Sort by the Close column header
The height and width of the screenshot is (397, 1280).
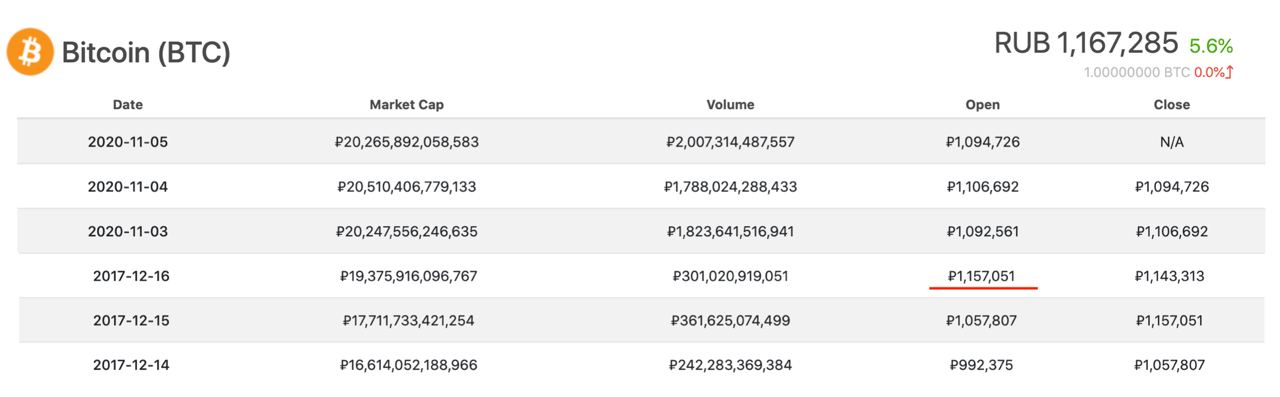click(x=1172, y=104)
